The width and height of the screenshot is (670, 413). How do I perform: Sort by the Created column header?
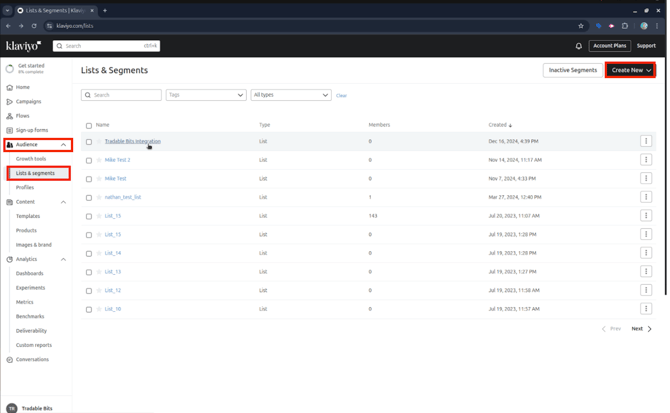point(499,125)
